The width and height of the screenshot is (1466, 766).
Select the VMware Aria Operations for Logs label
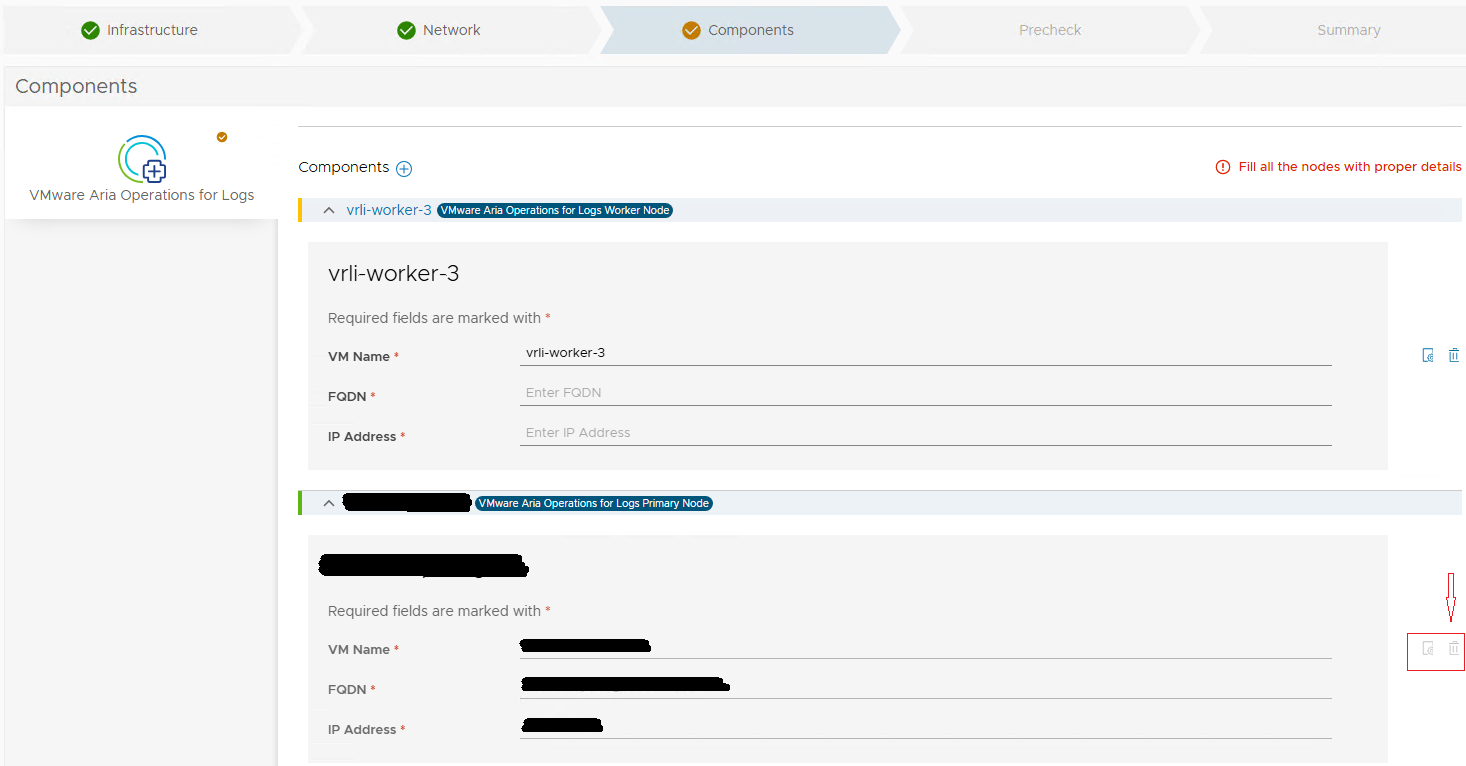click(x=142, y=196)
